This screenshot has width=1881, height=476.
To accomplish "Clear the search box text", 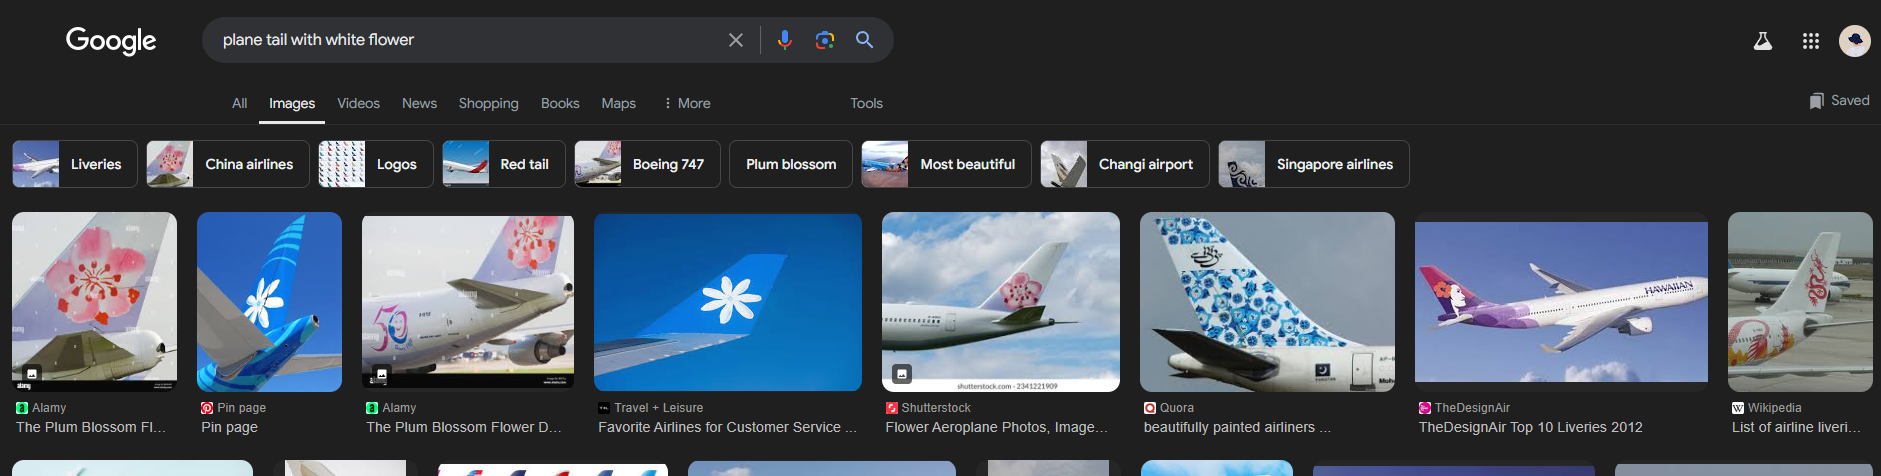I will click(x=735, y=40).
